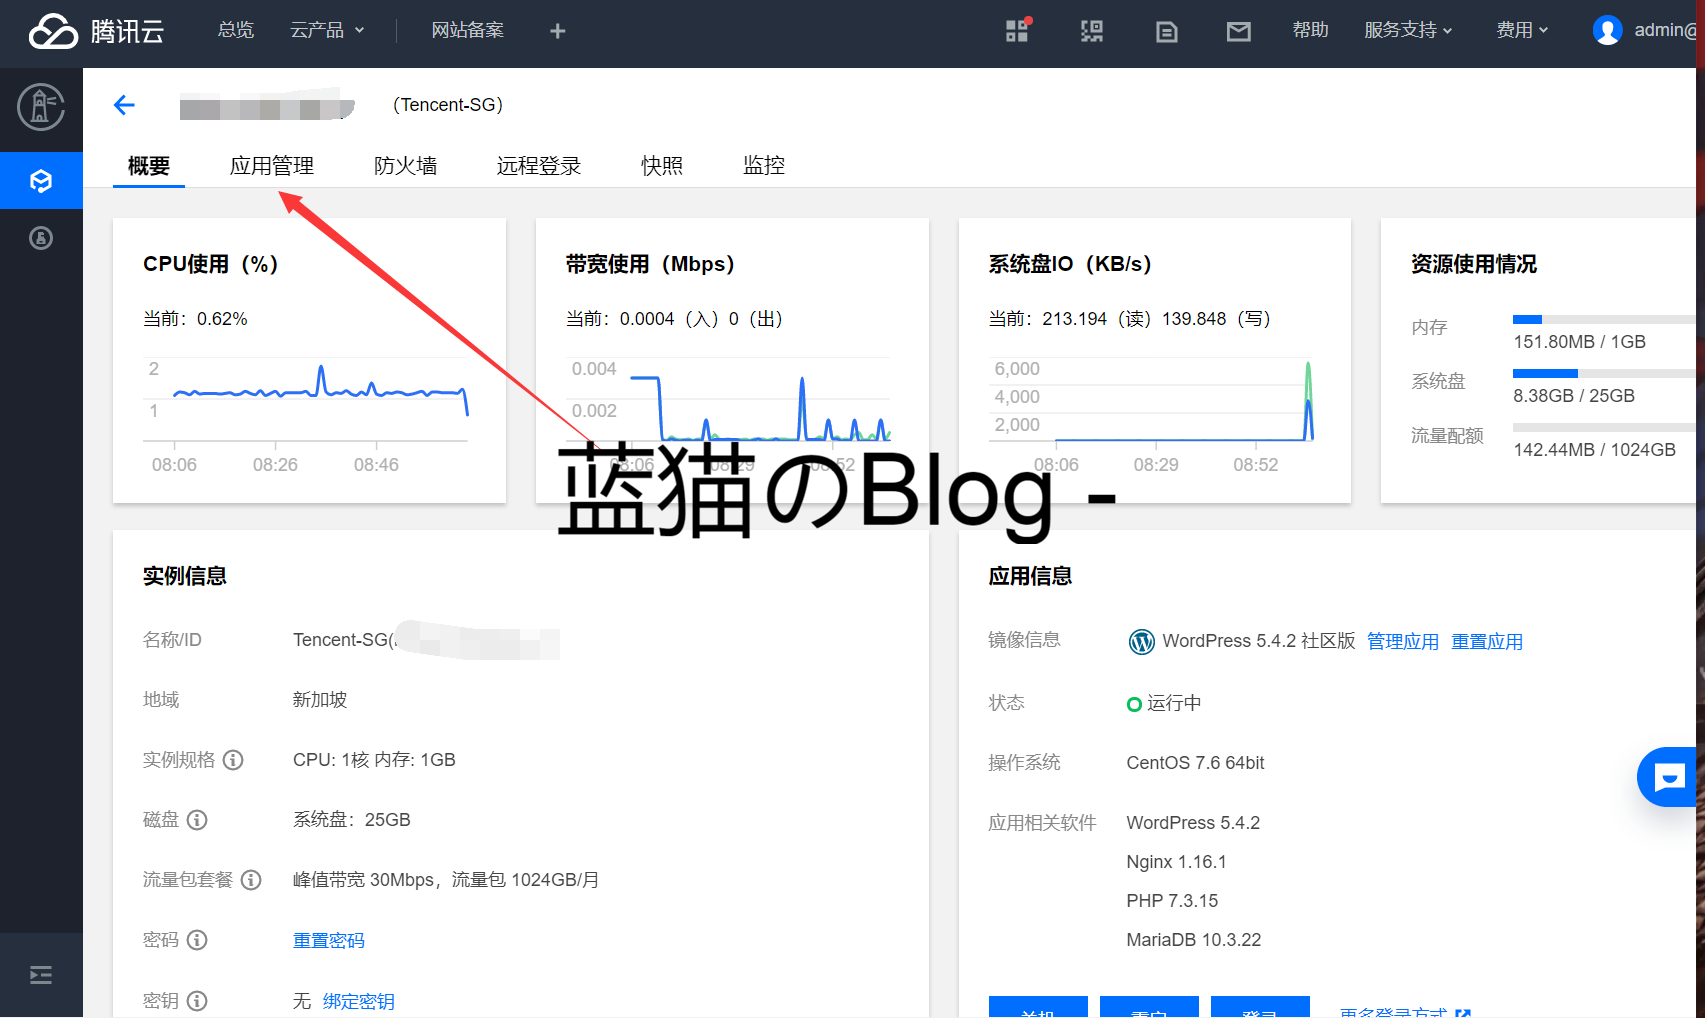Open the mail messages icon

[1238, 31]
